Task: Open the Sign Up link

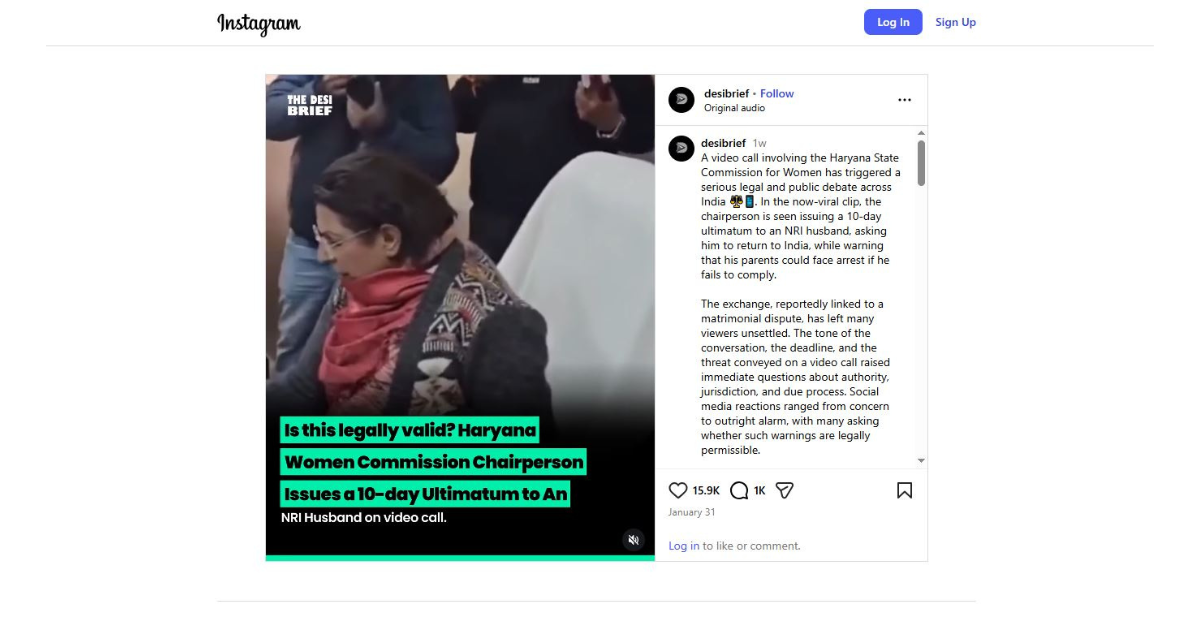Action: (955, 22)
